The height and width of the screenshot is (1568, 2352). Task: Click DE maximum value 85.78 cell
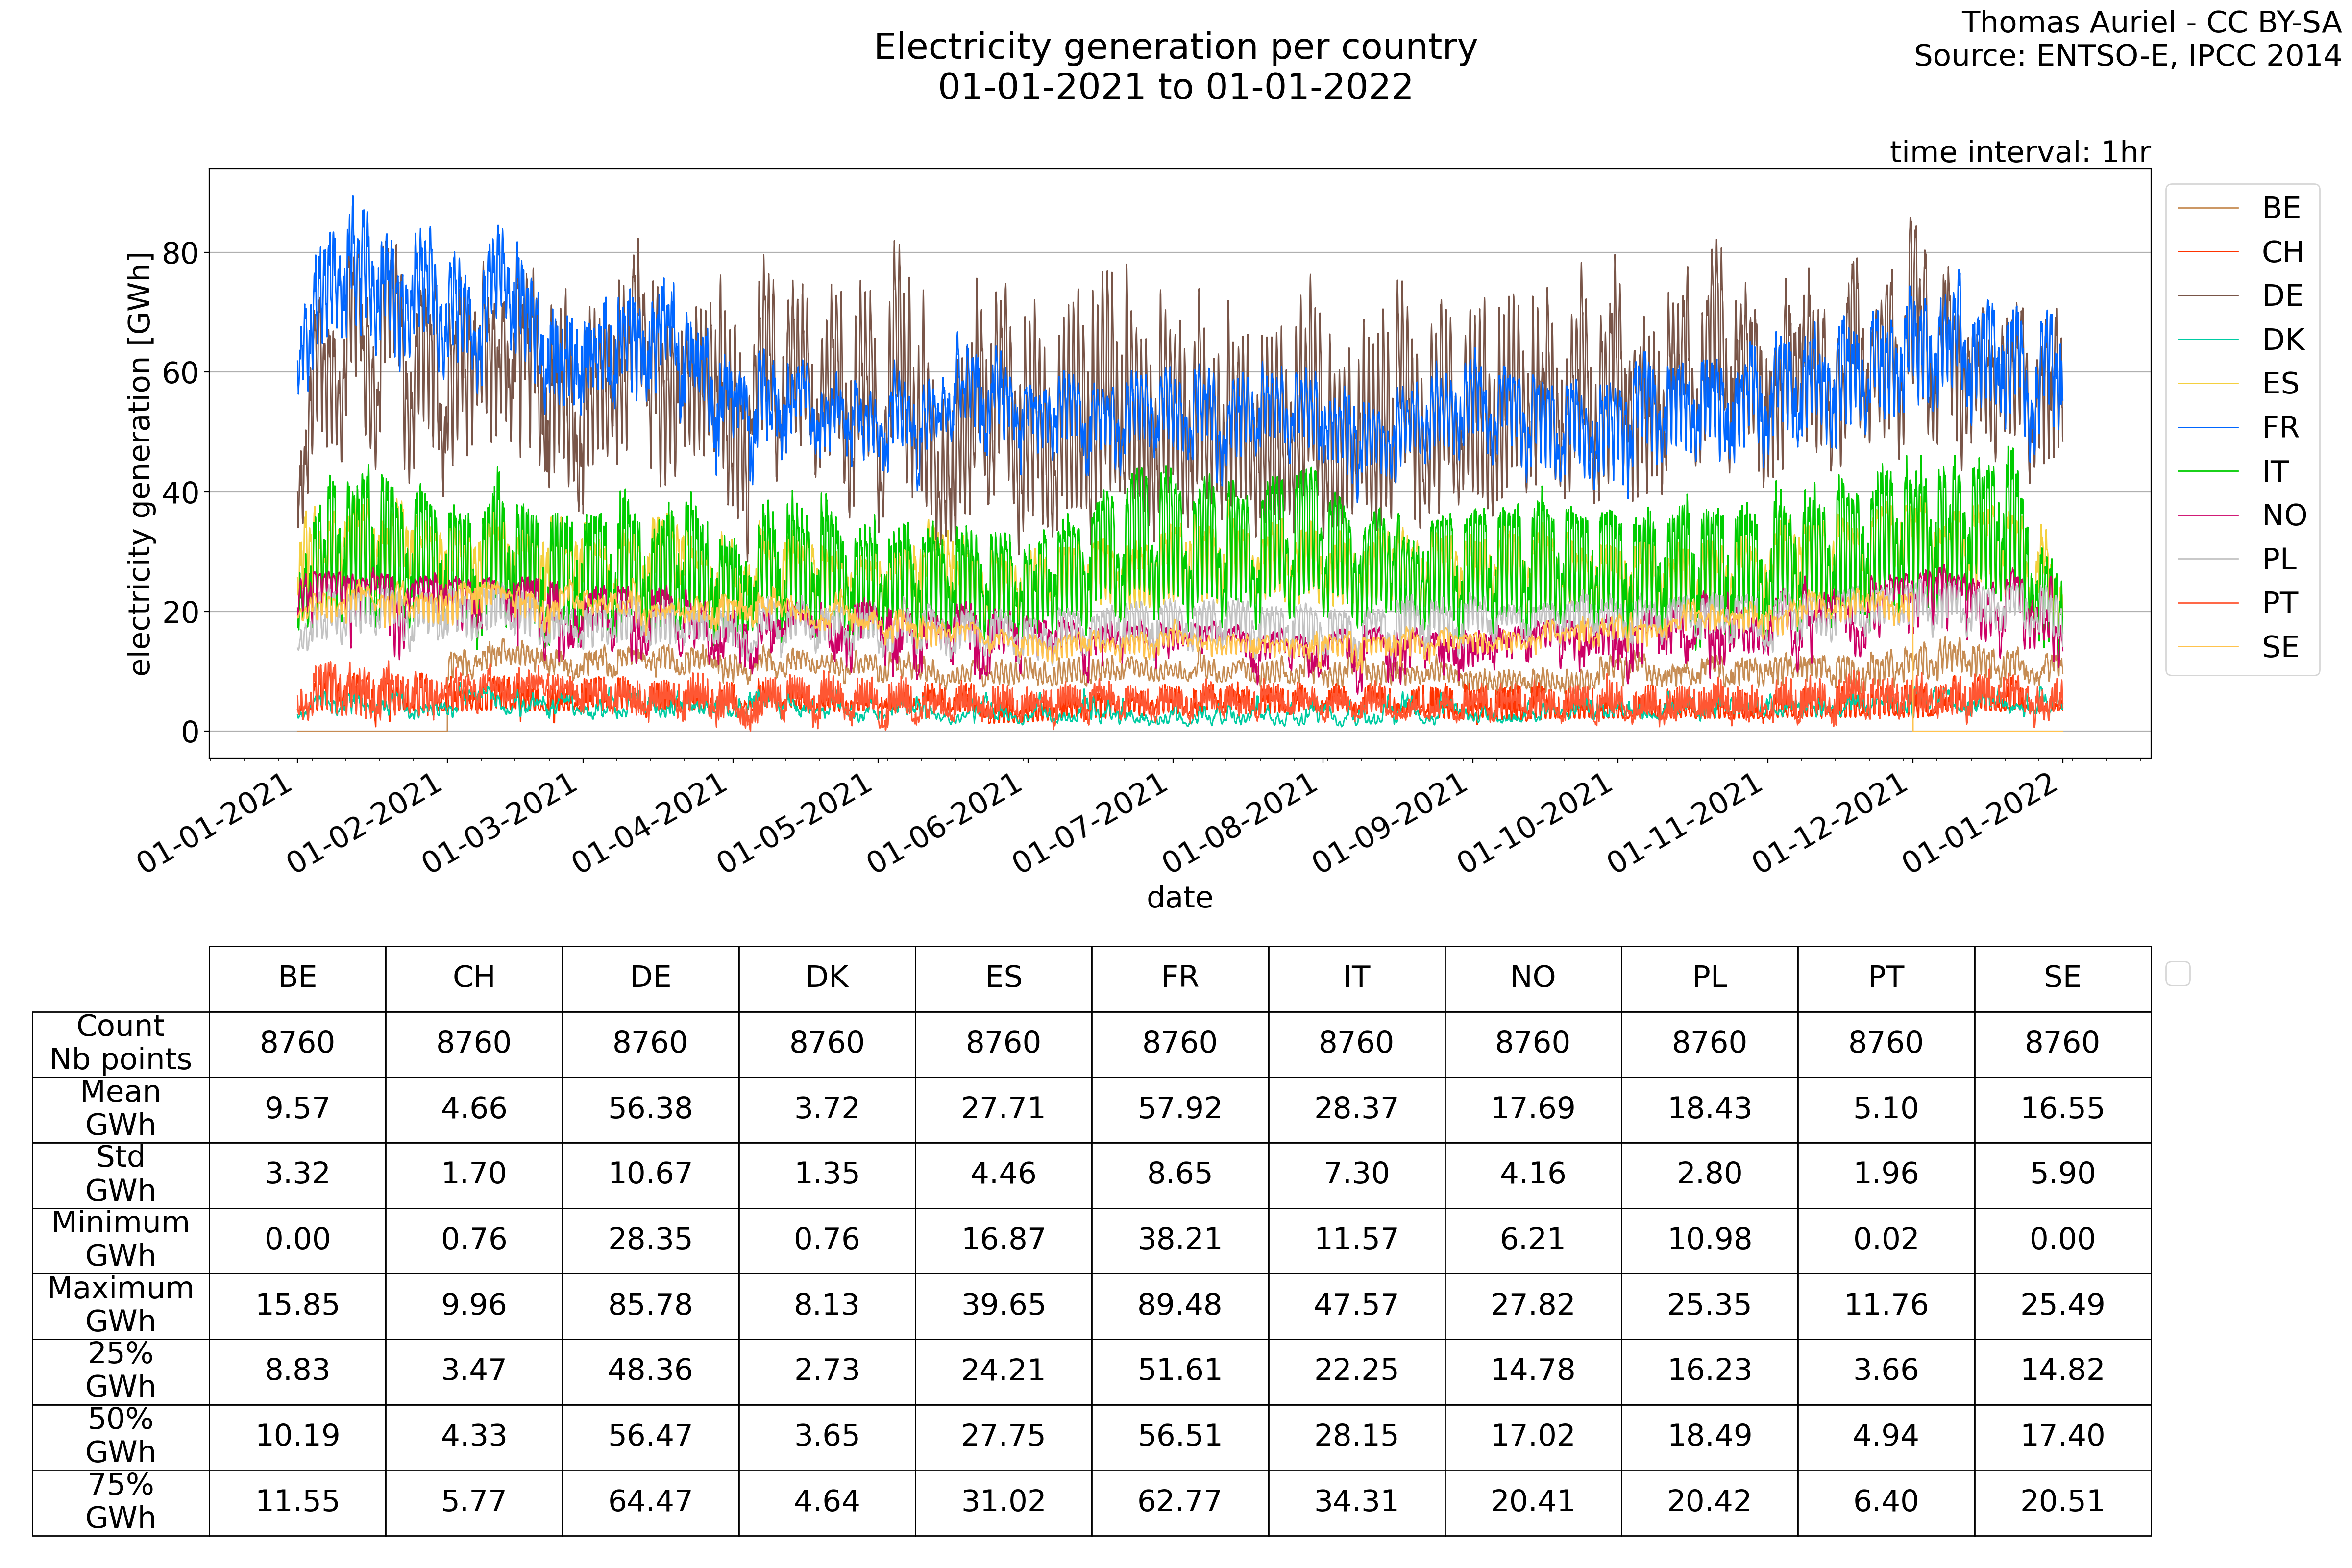coord(650,1305)
